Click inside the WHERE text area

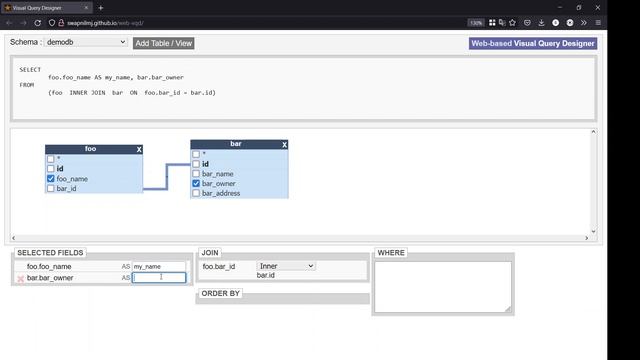pyautogui.click(x=443, y=287)
